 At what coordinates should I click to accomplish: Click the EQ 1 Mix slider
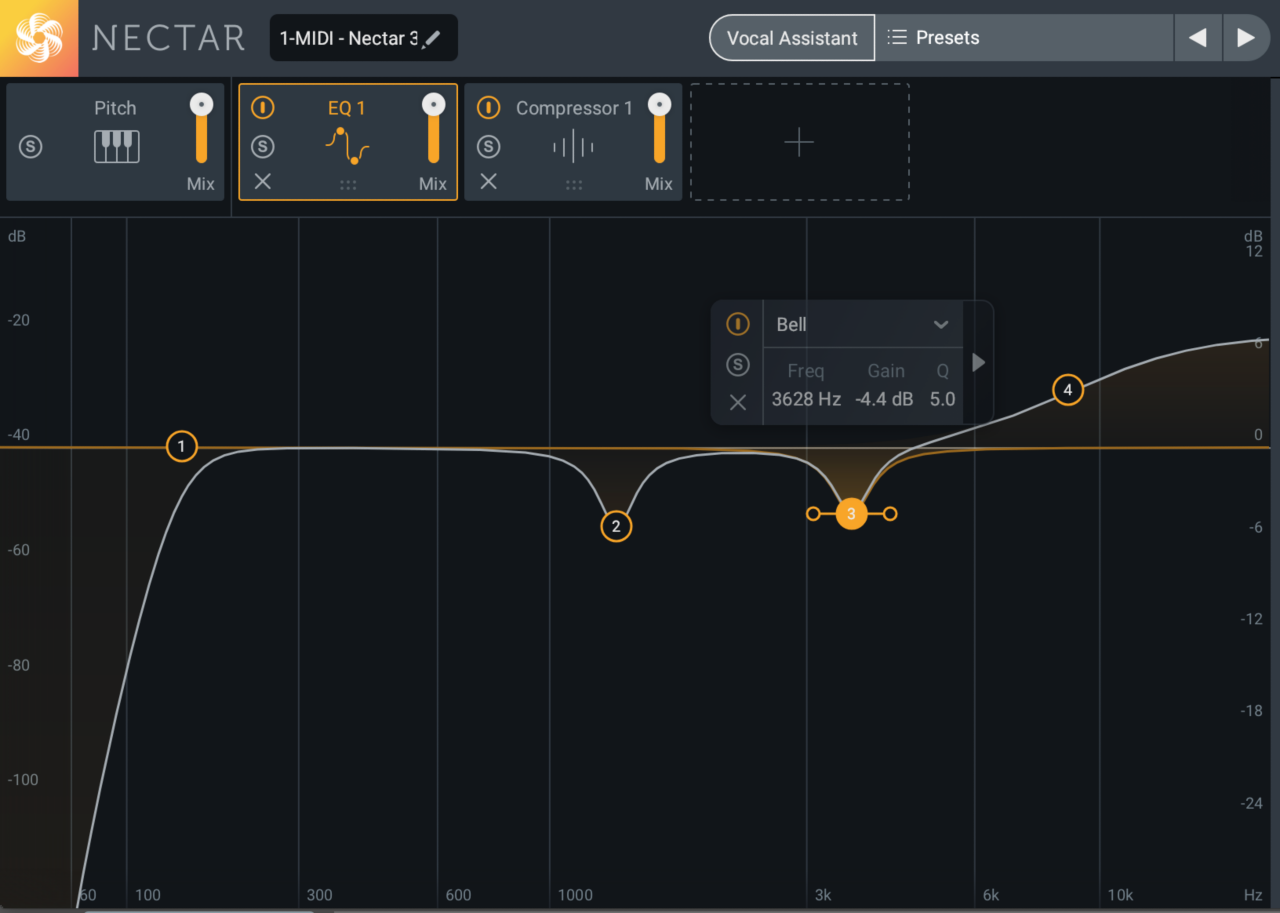coord(433,130)
